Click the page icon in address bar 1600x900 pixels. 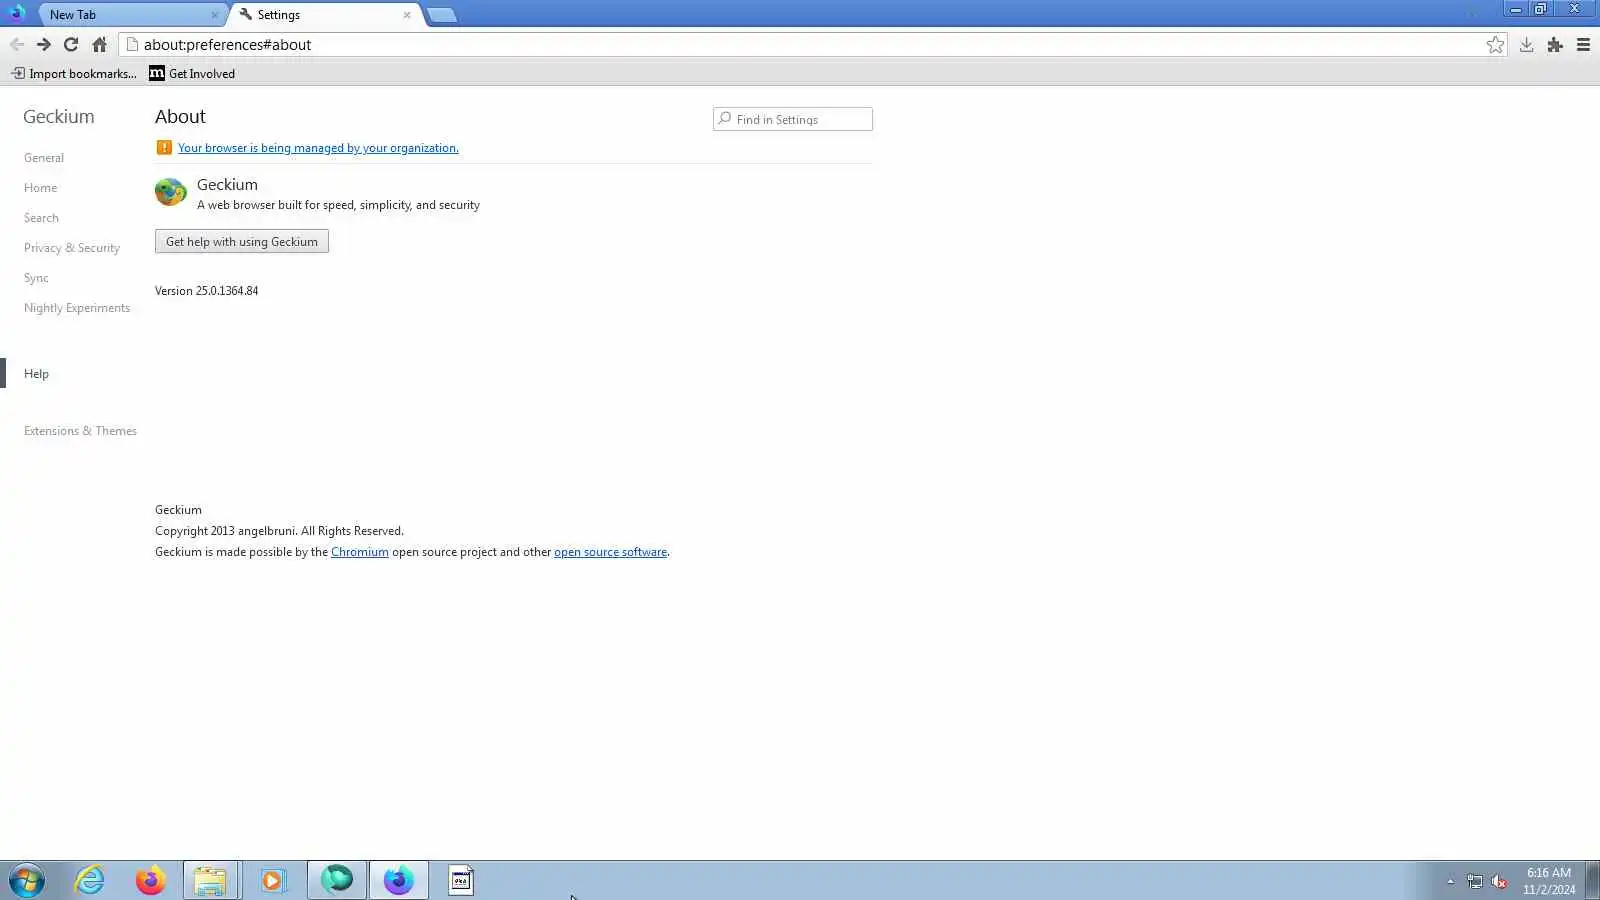pyautogui.click(x=132, y=45)
